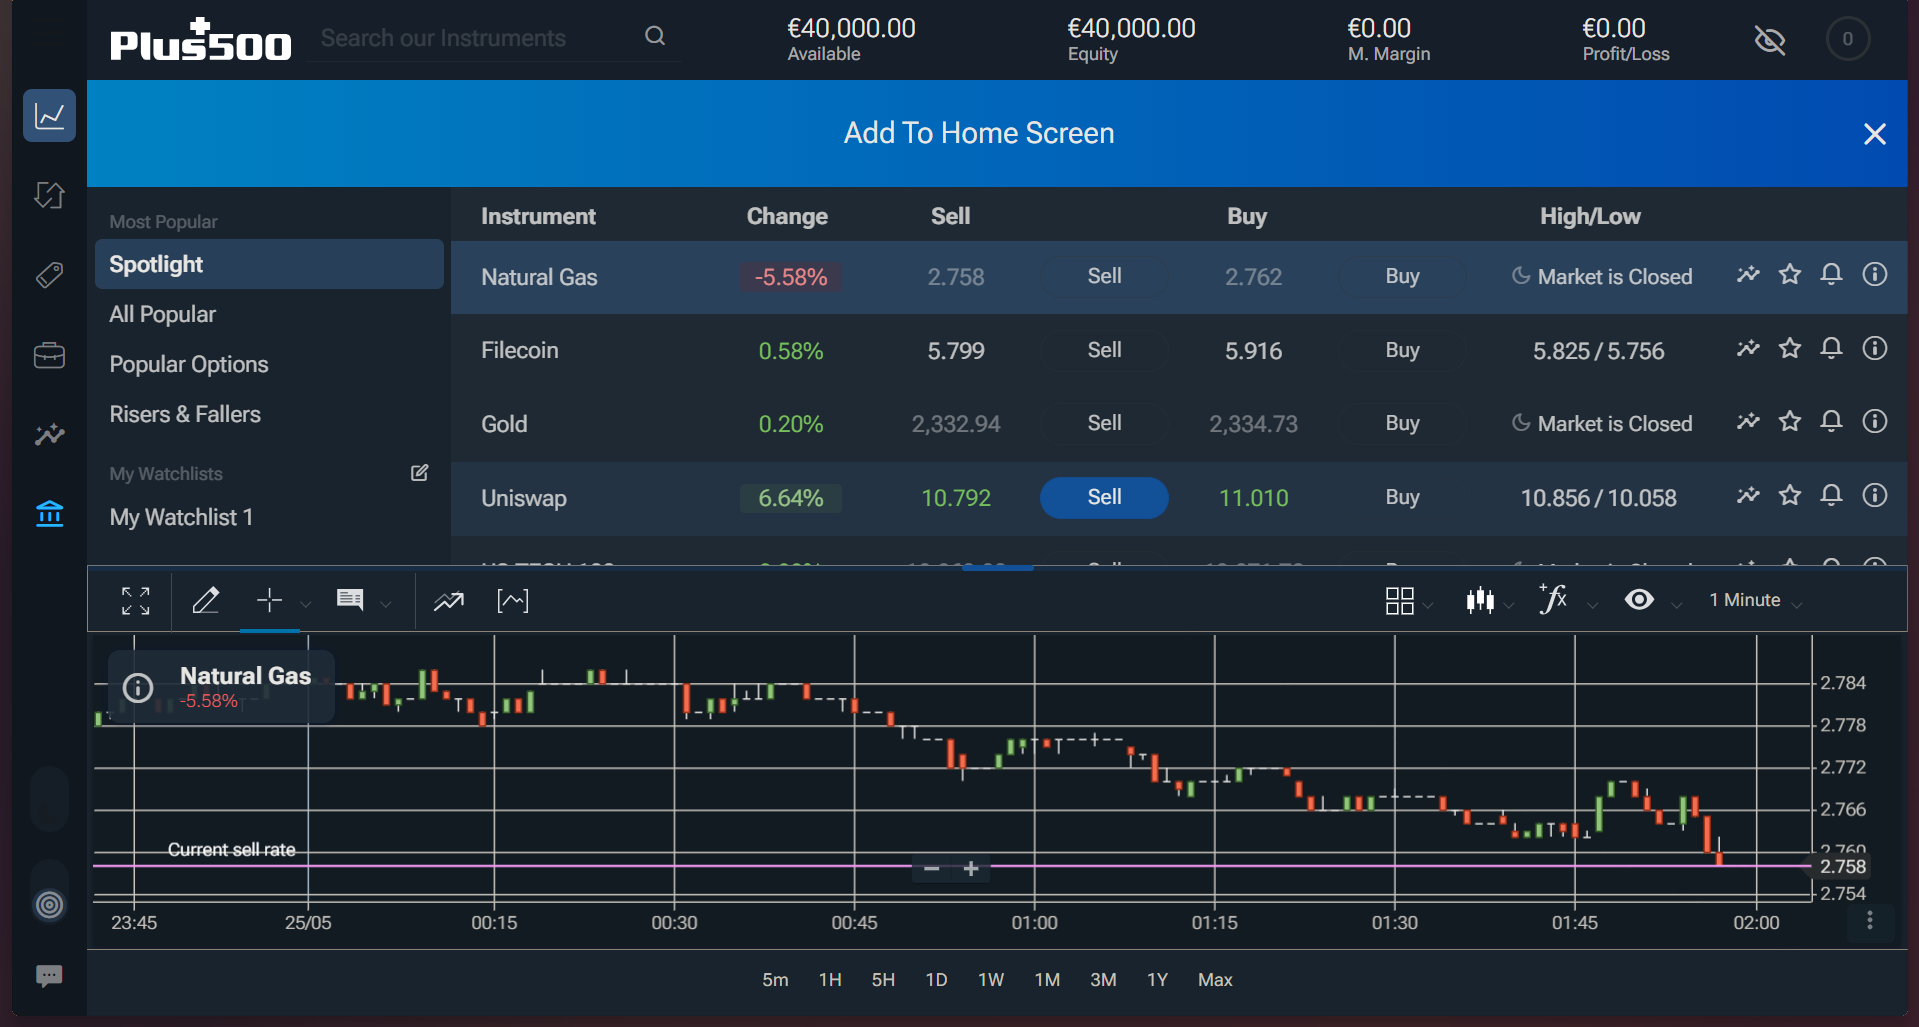Click the bell alert icon for Filecoin
The width and height of the screenshot is (1919, 1027).
tap(1830, 349)
